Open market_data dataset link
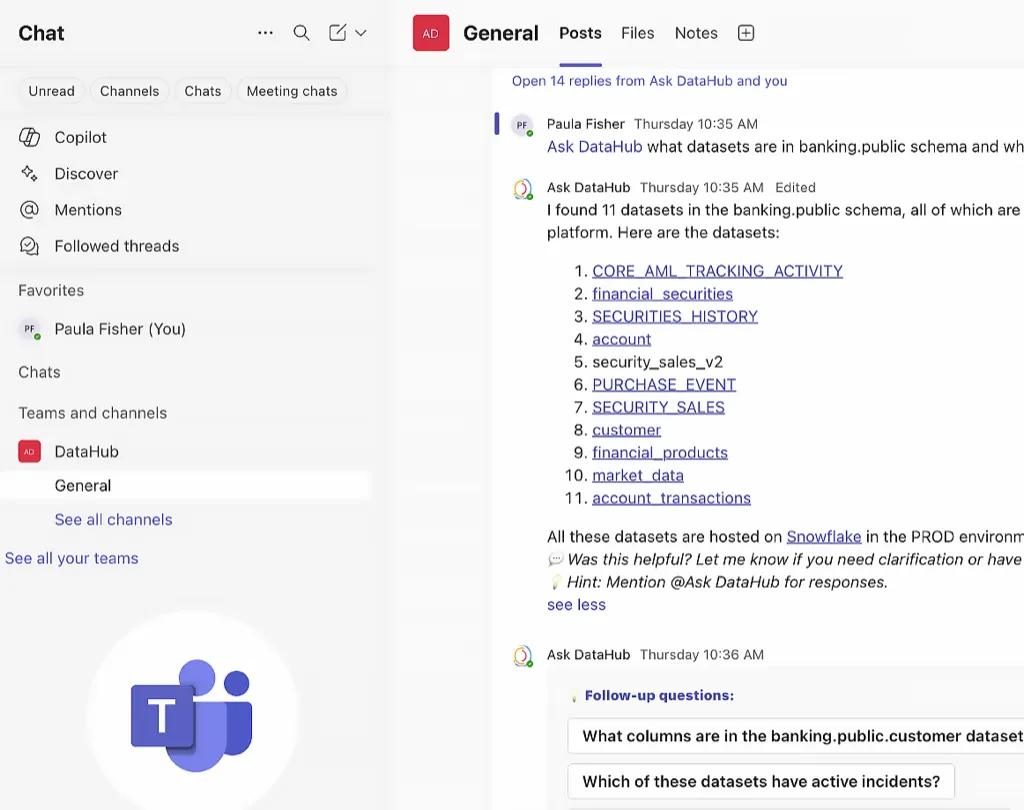This screenshot has height=810, width=1024. pos(638,476)
